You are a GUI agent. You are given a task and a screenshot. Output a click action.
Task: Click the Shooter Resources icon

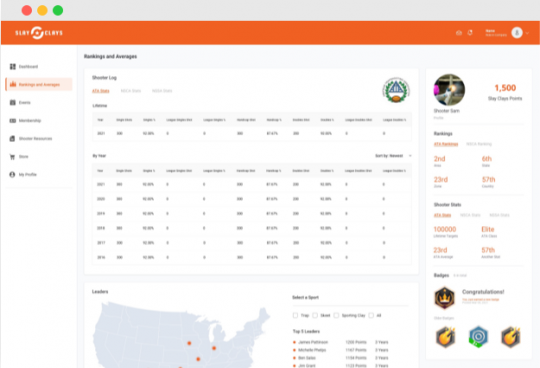click(12, 138)
